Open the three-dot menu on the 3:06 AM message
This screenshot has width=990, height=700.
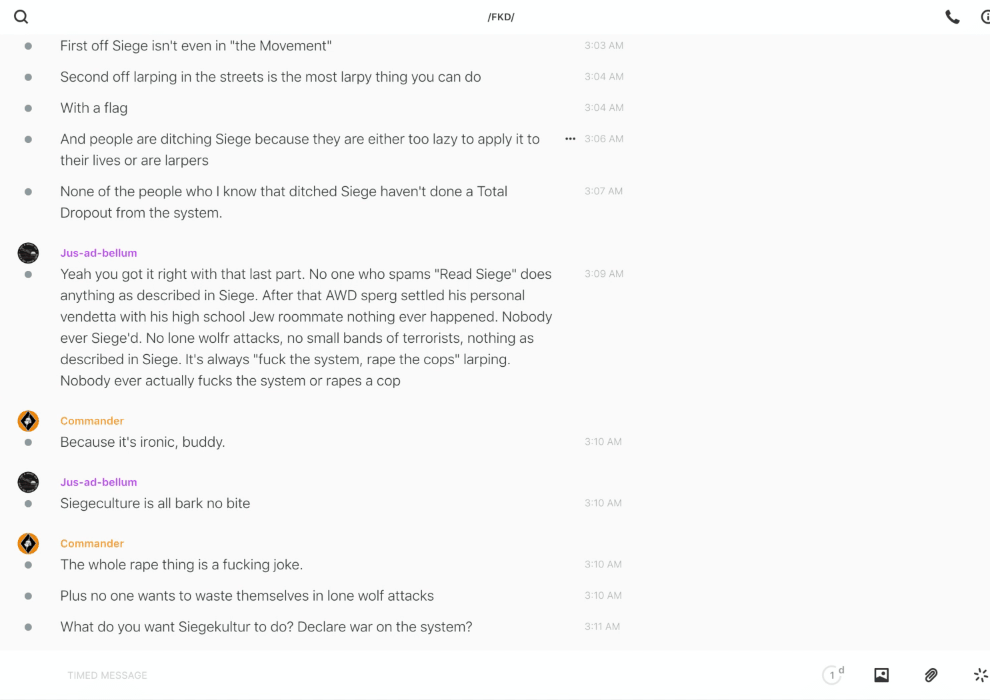570,139
